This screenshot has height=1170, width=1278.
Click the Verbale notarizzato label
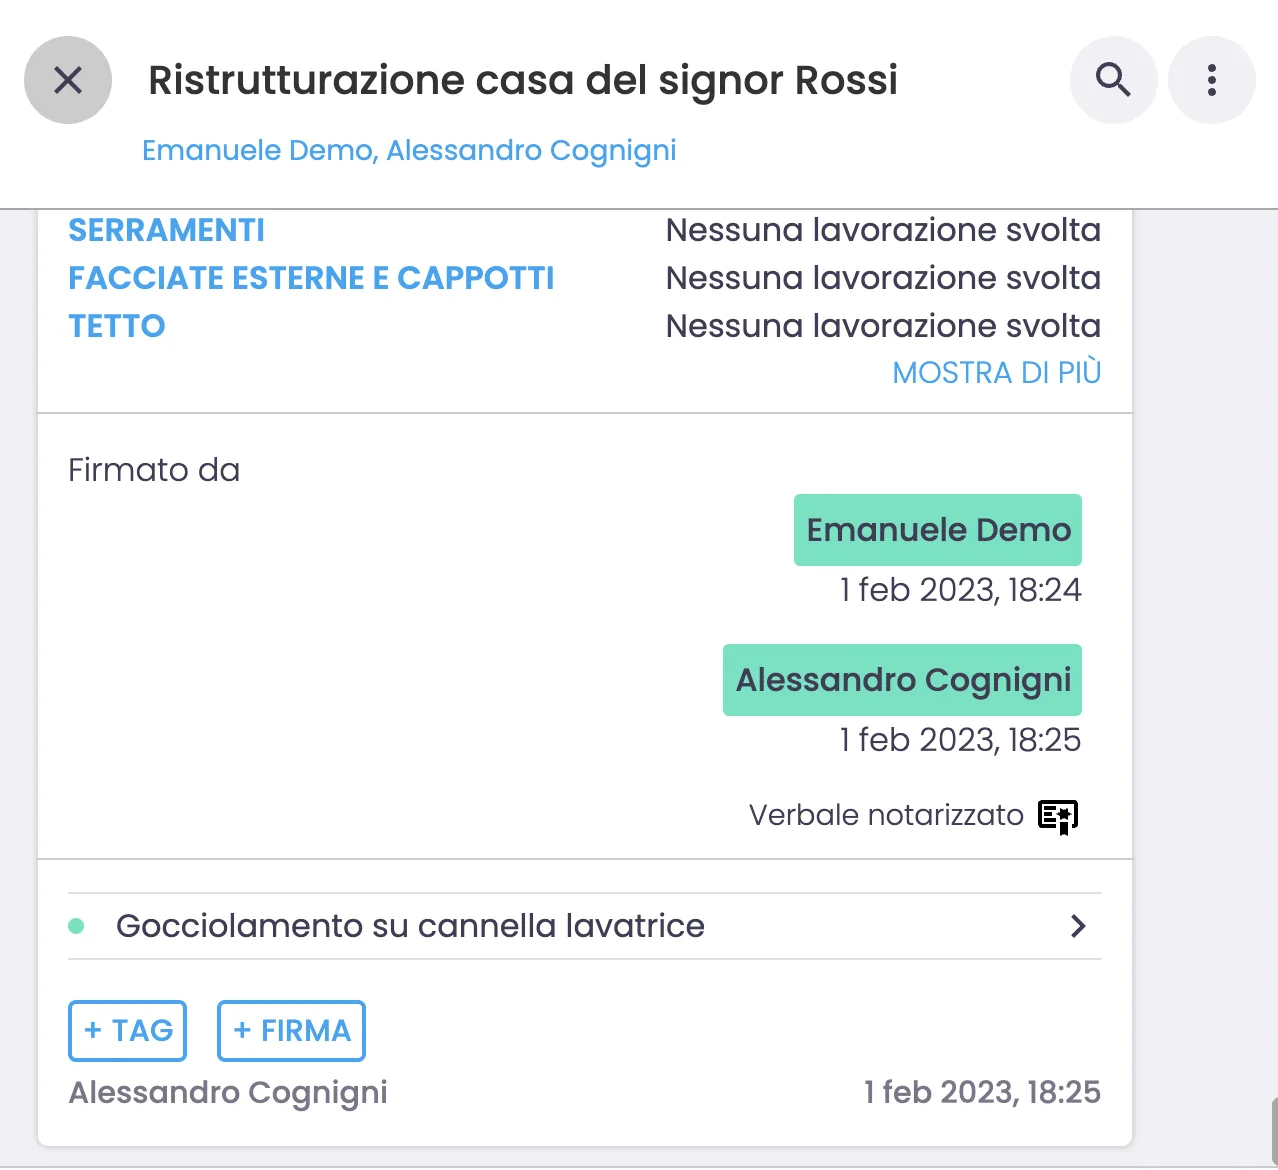[886, 816]
